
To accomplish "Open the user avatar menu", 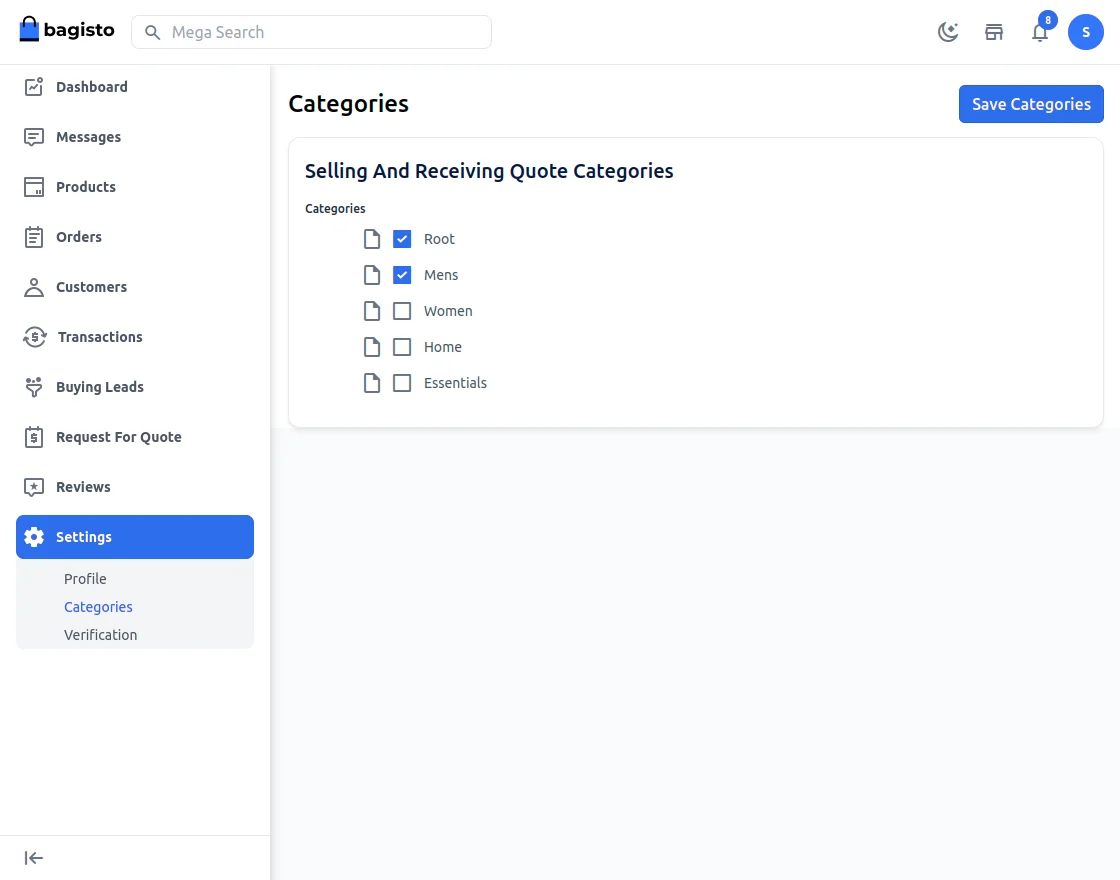I will pyautogui.click(x=1086, y=32).
